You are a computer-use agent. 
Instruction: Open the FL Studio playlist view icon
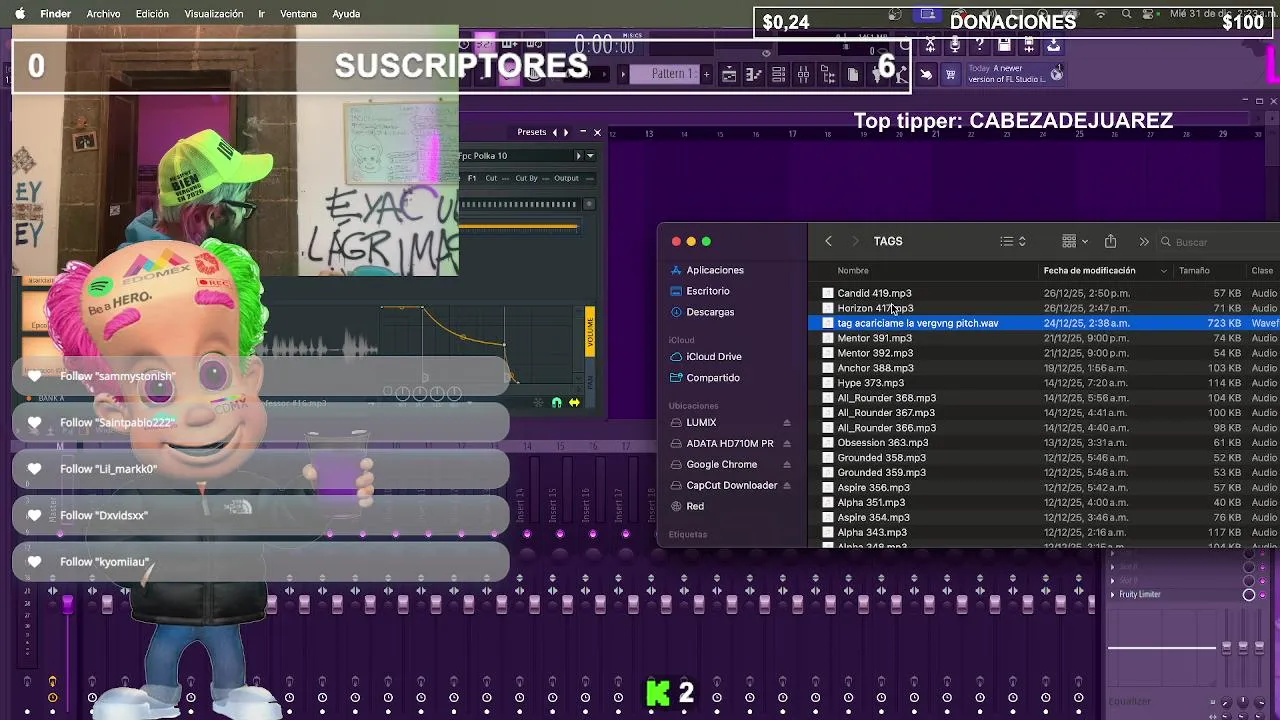click(x=729, y=75)
